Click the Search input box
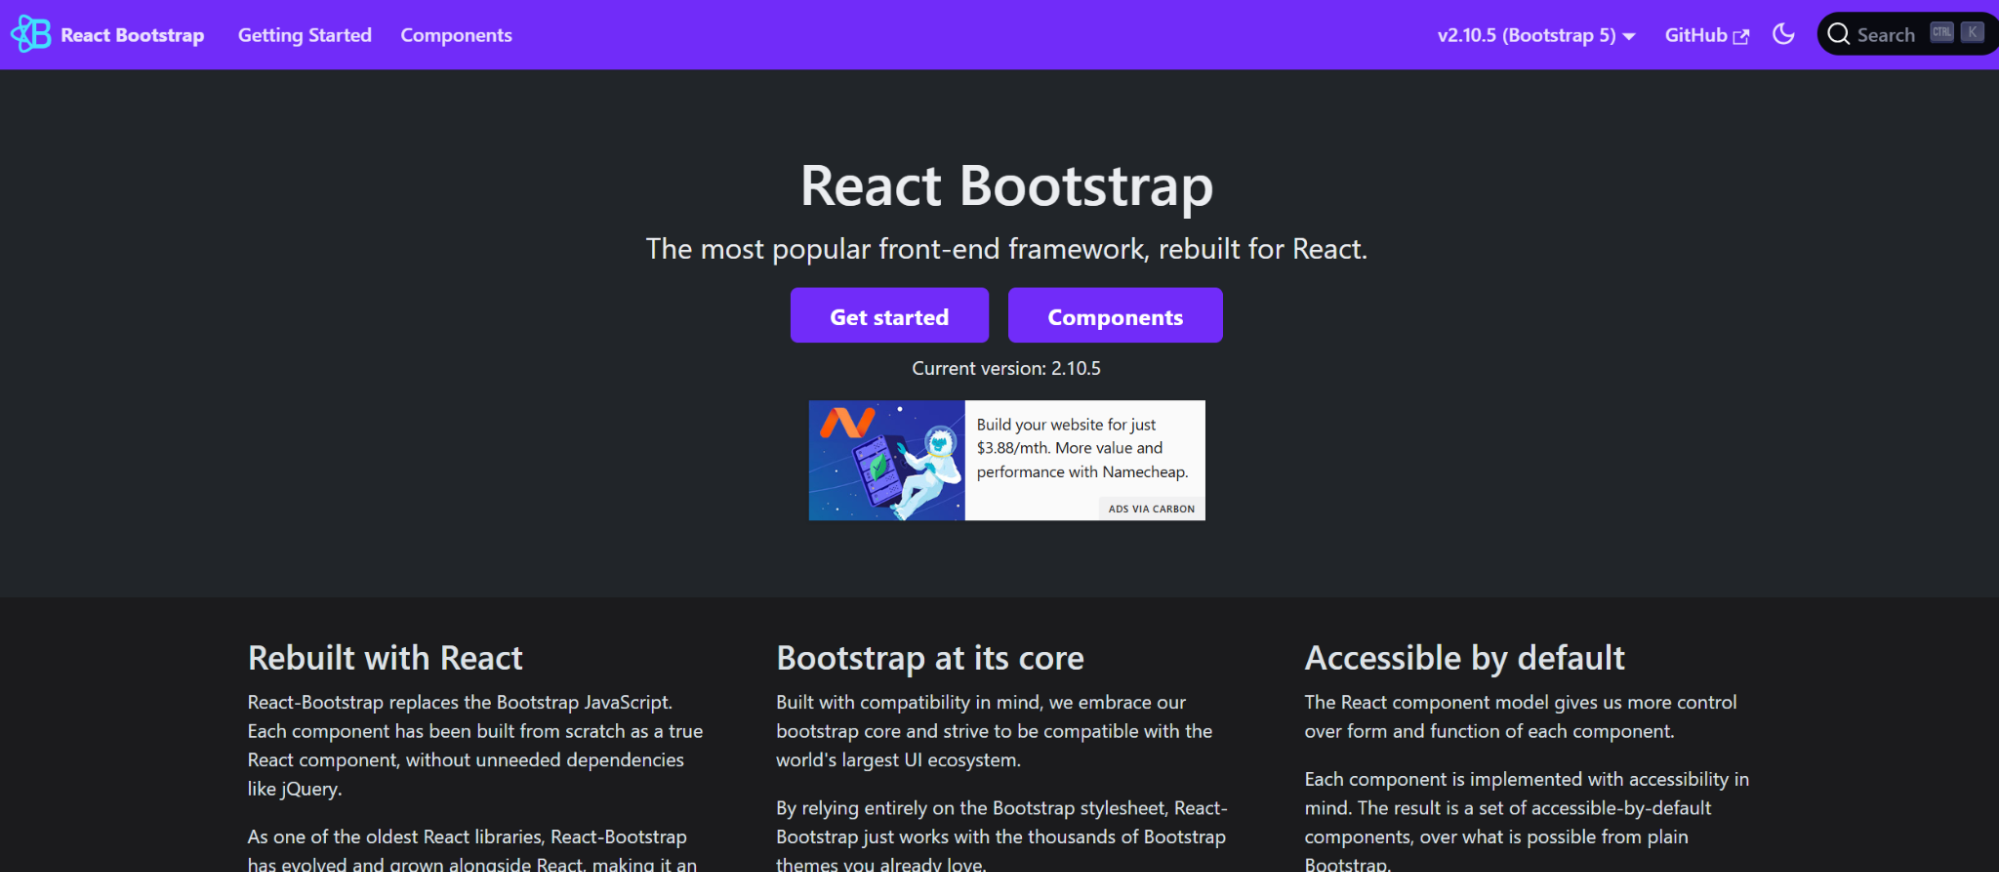This screenshot has width=1999, height=872. (x=1907, y=34)
